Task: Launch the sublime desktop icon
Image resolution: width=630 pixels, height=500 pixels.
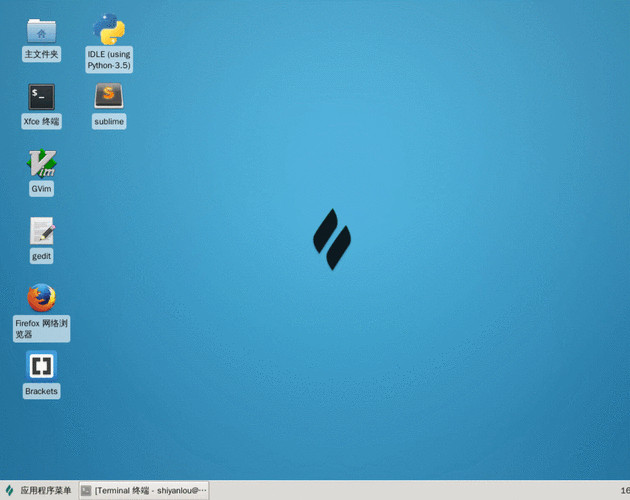Action: pyautogui.click(x=109, y=96)
